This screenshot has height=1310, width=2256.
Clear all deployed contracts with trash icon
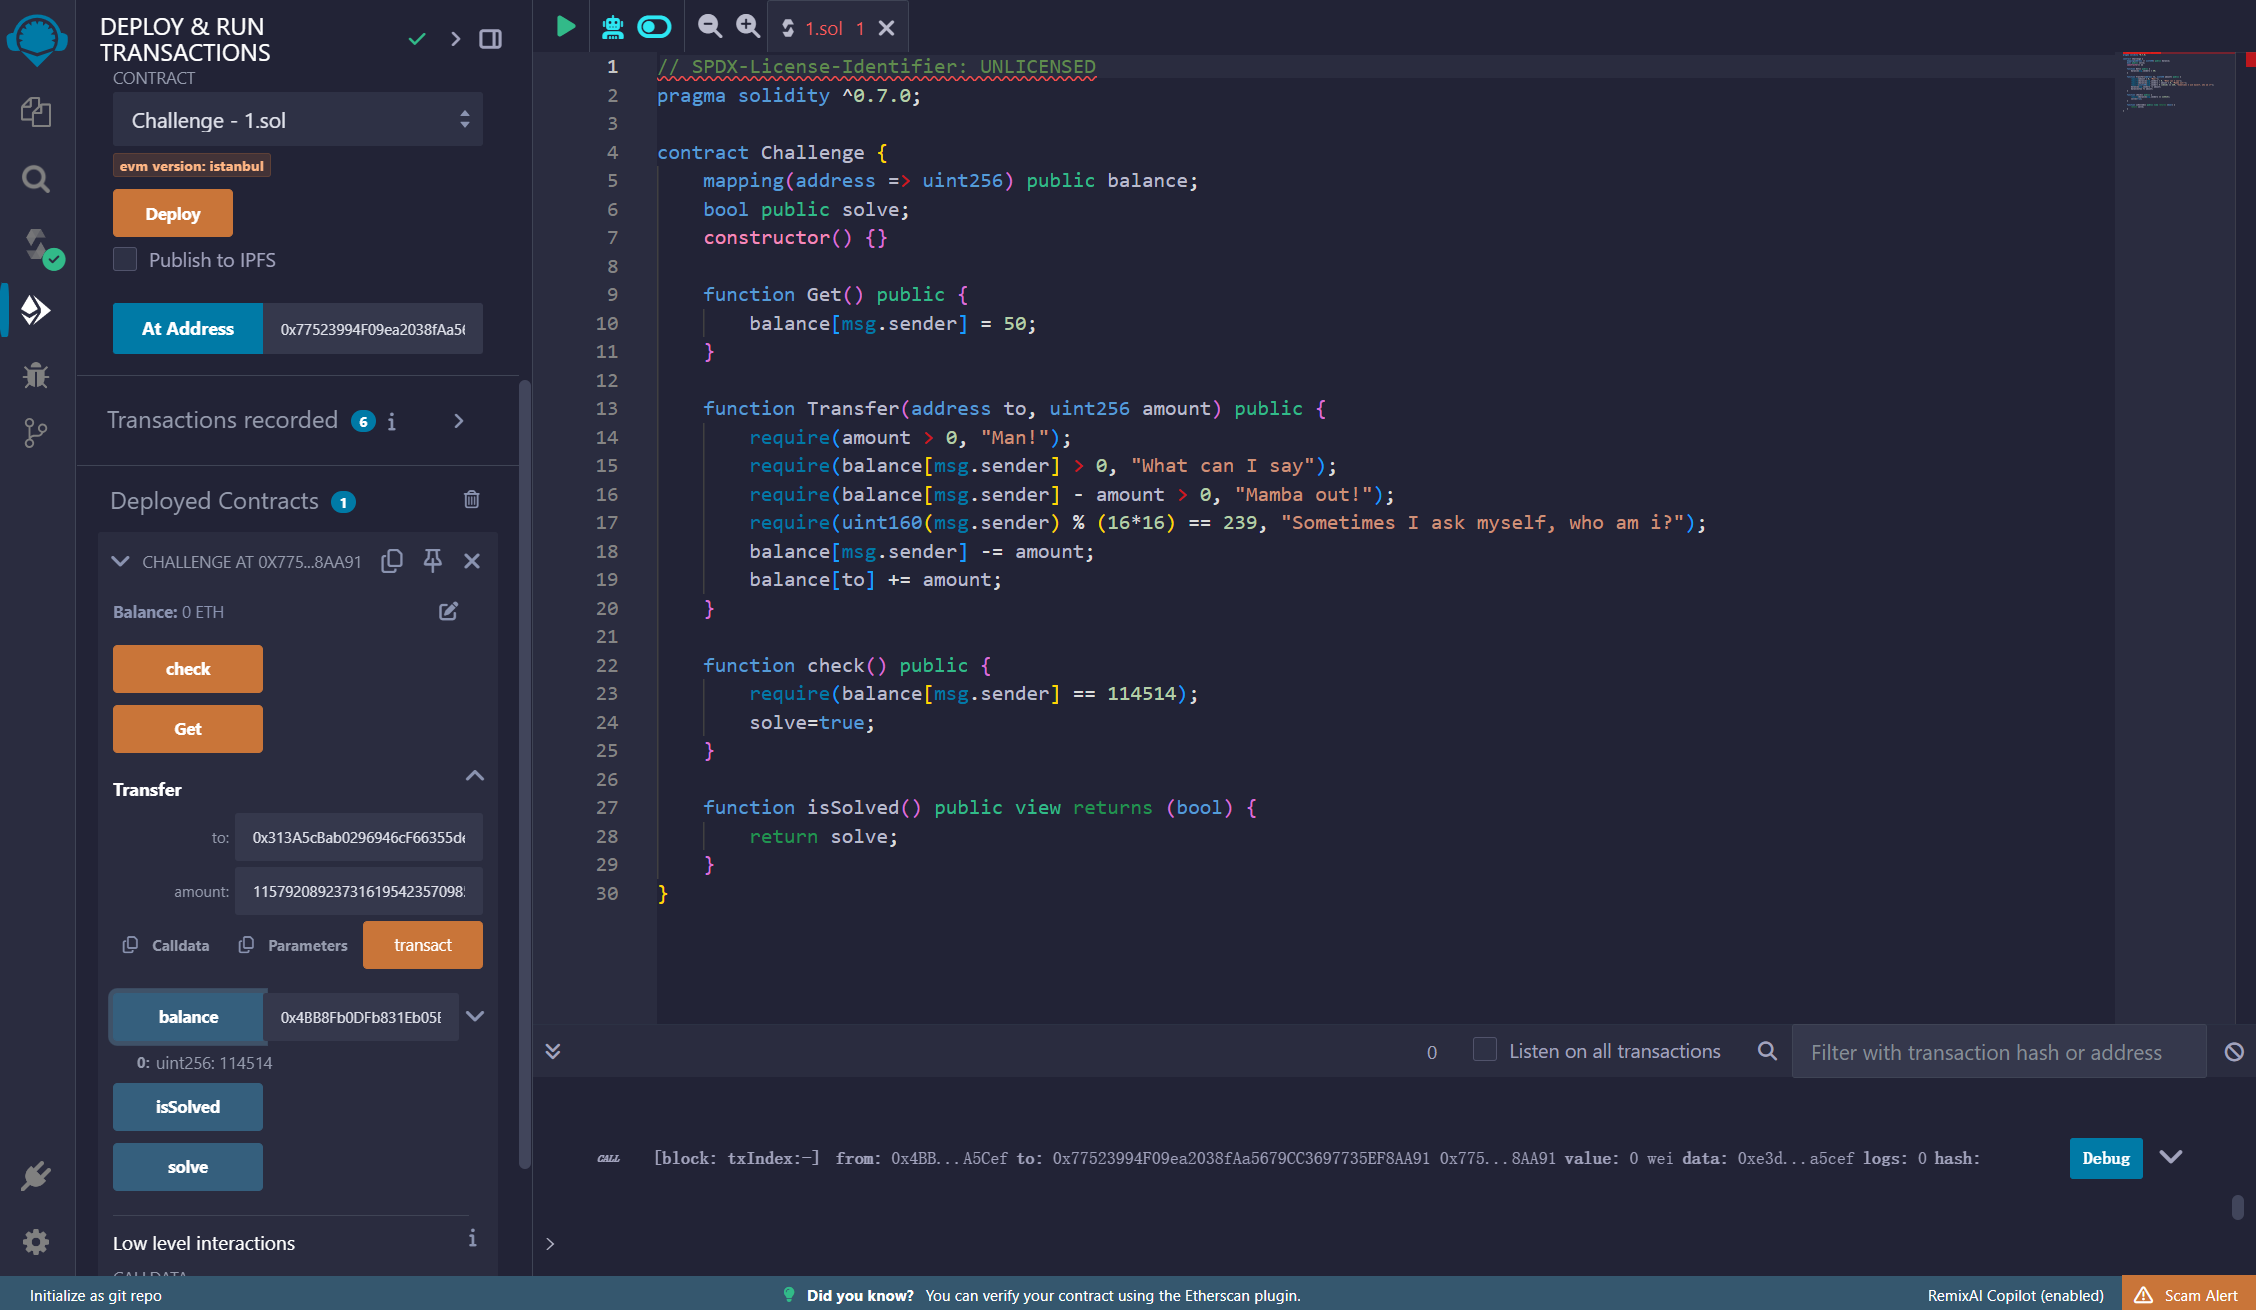(x=472, y=499)
